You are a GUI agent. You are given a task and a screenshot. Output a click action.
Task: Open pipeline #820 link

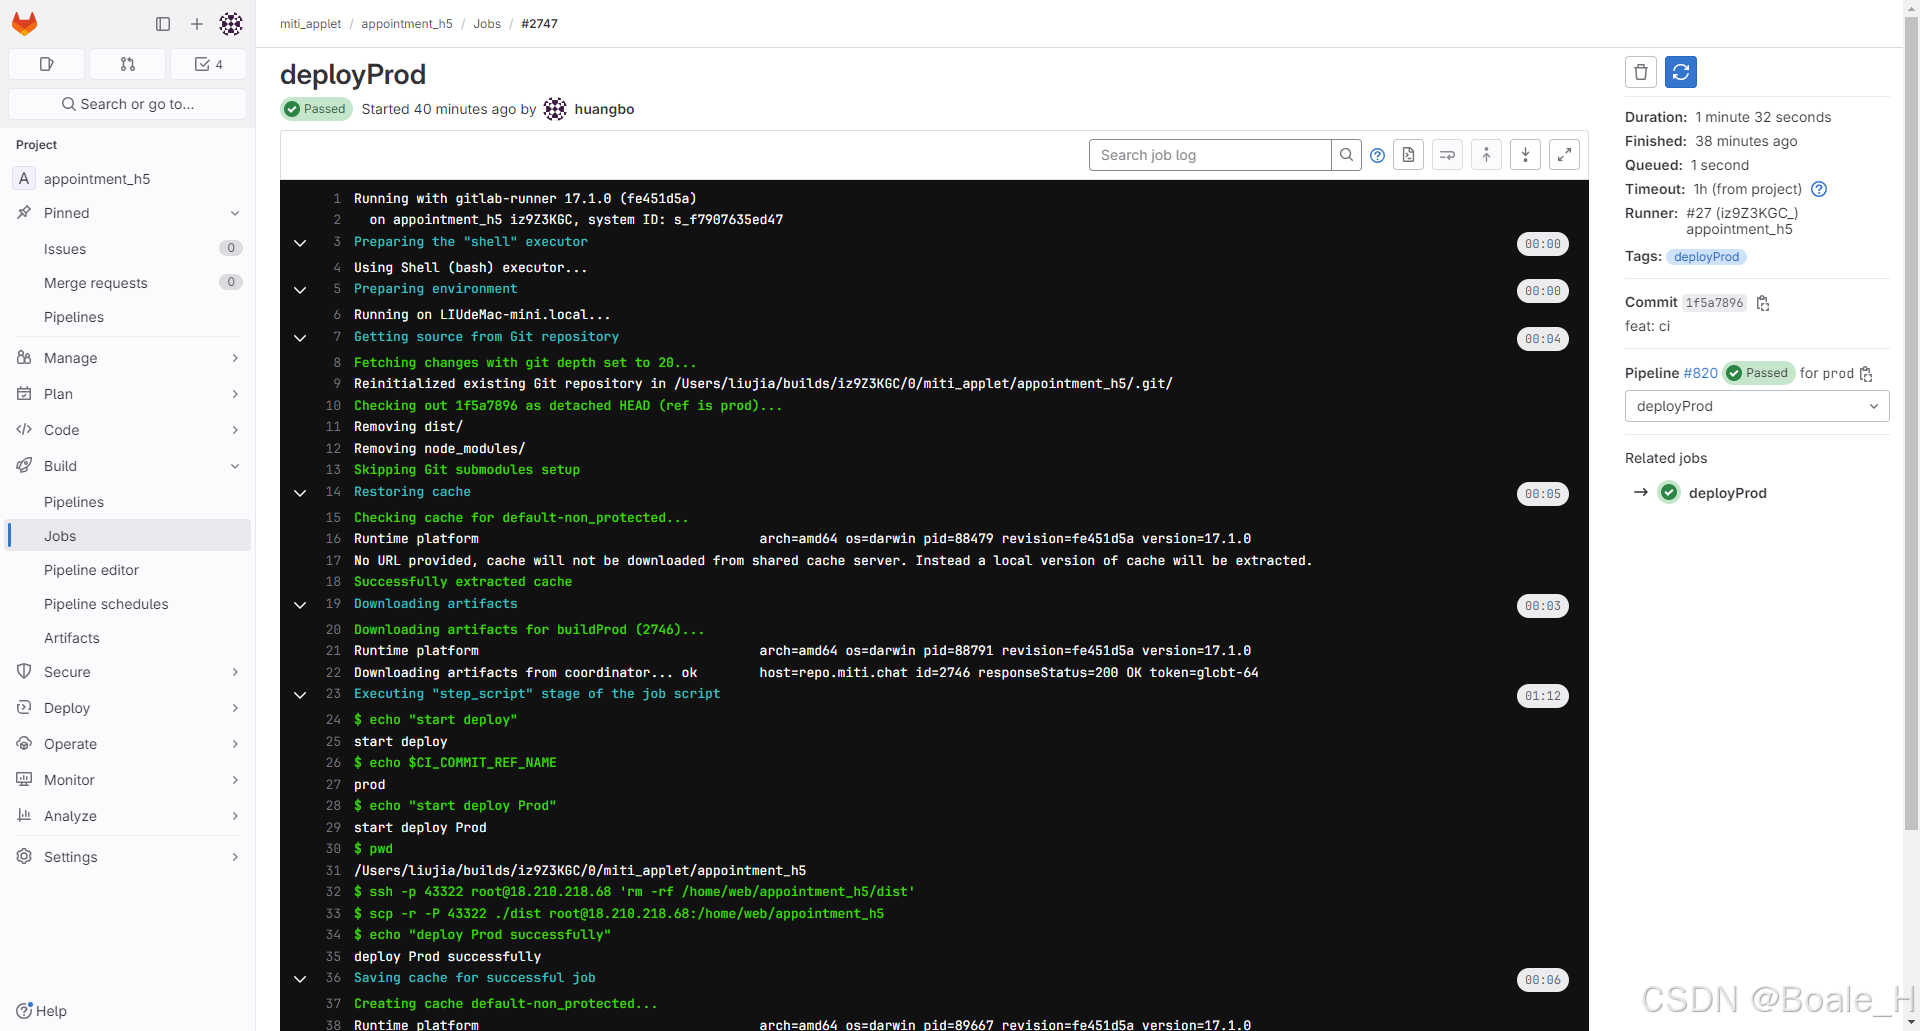tap(1700, 373)
